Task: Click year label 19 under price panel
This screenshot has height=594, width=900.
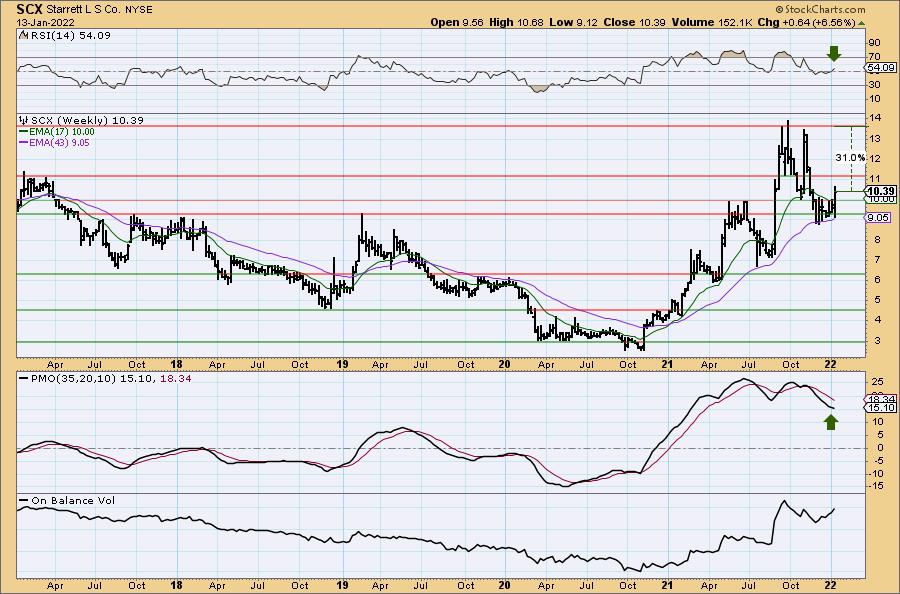Action: click(343, 364)
